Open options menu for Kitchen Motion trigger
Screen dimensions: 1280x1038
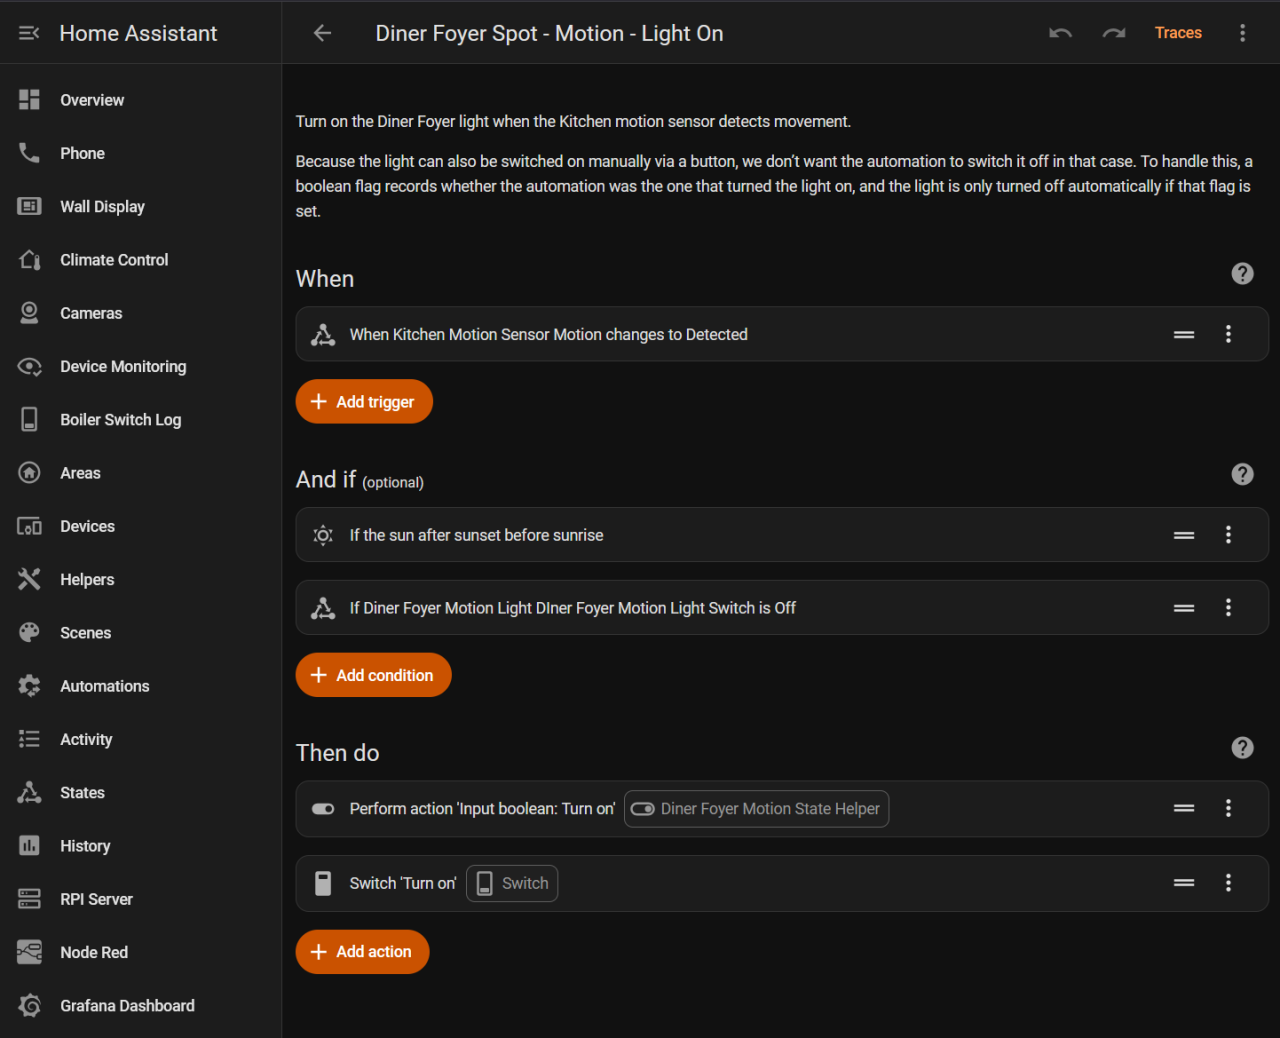[x=1228, y=334]
